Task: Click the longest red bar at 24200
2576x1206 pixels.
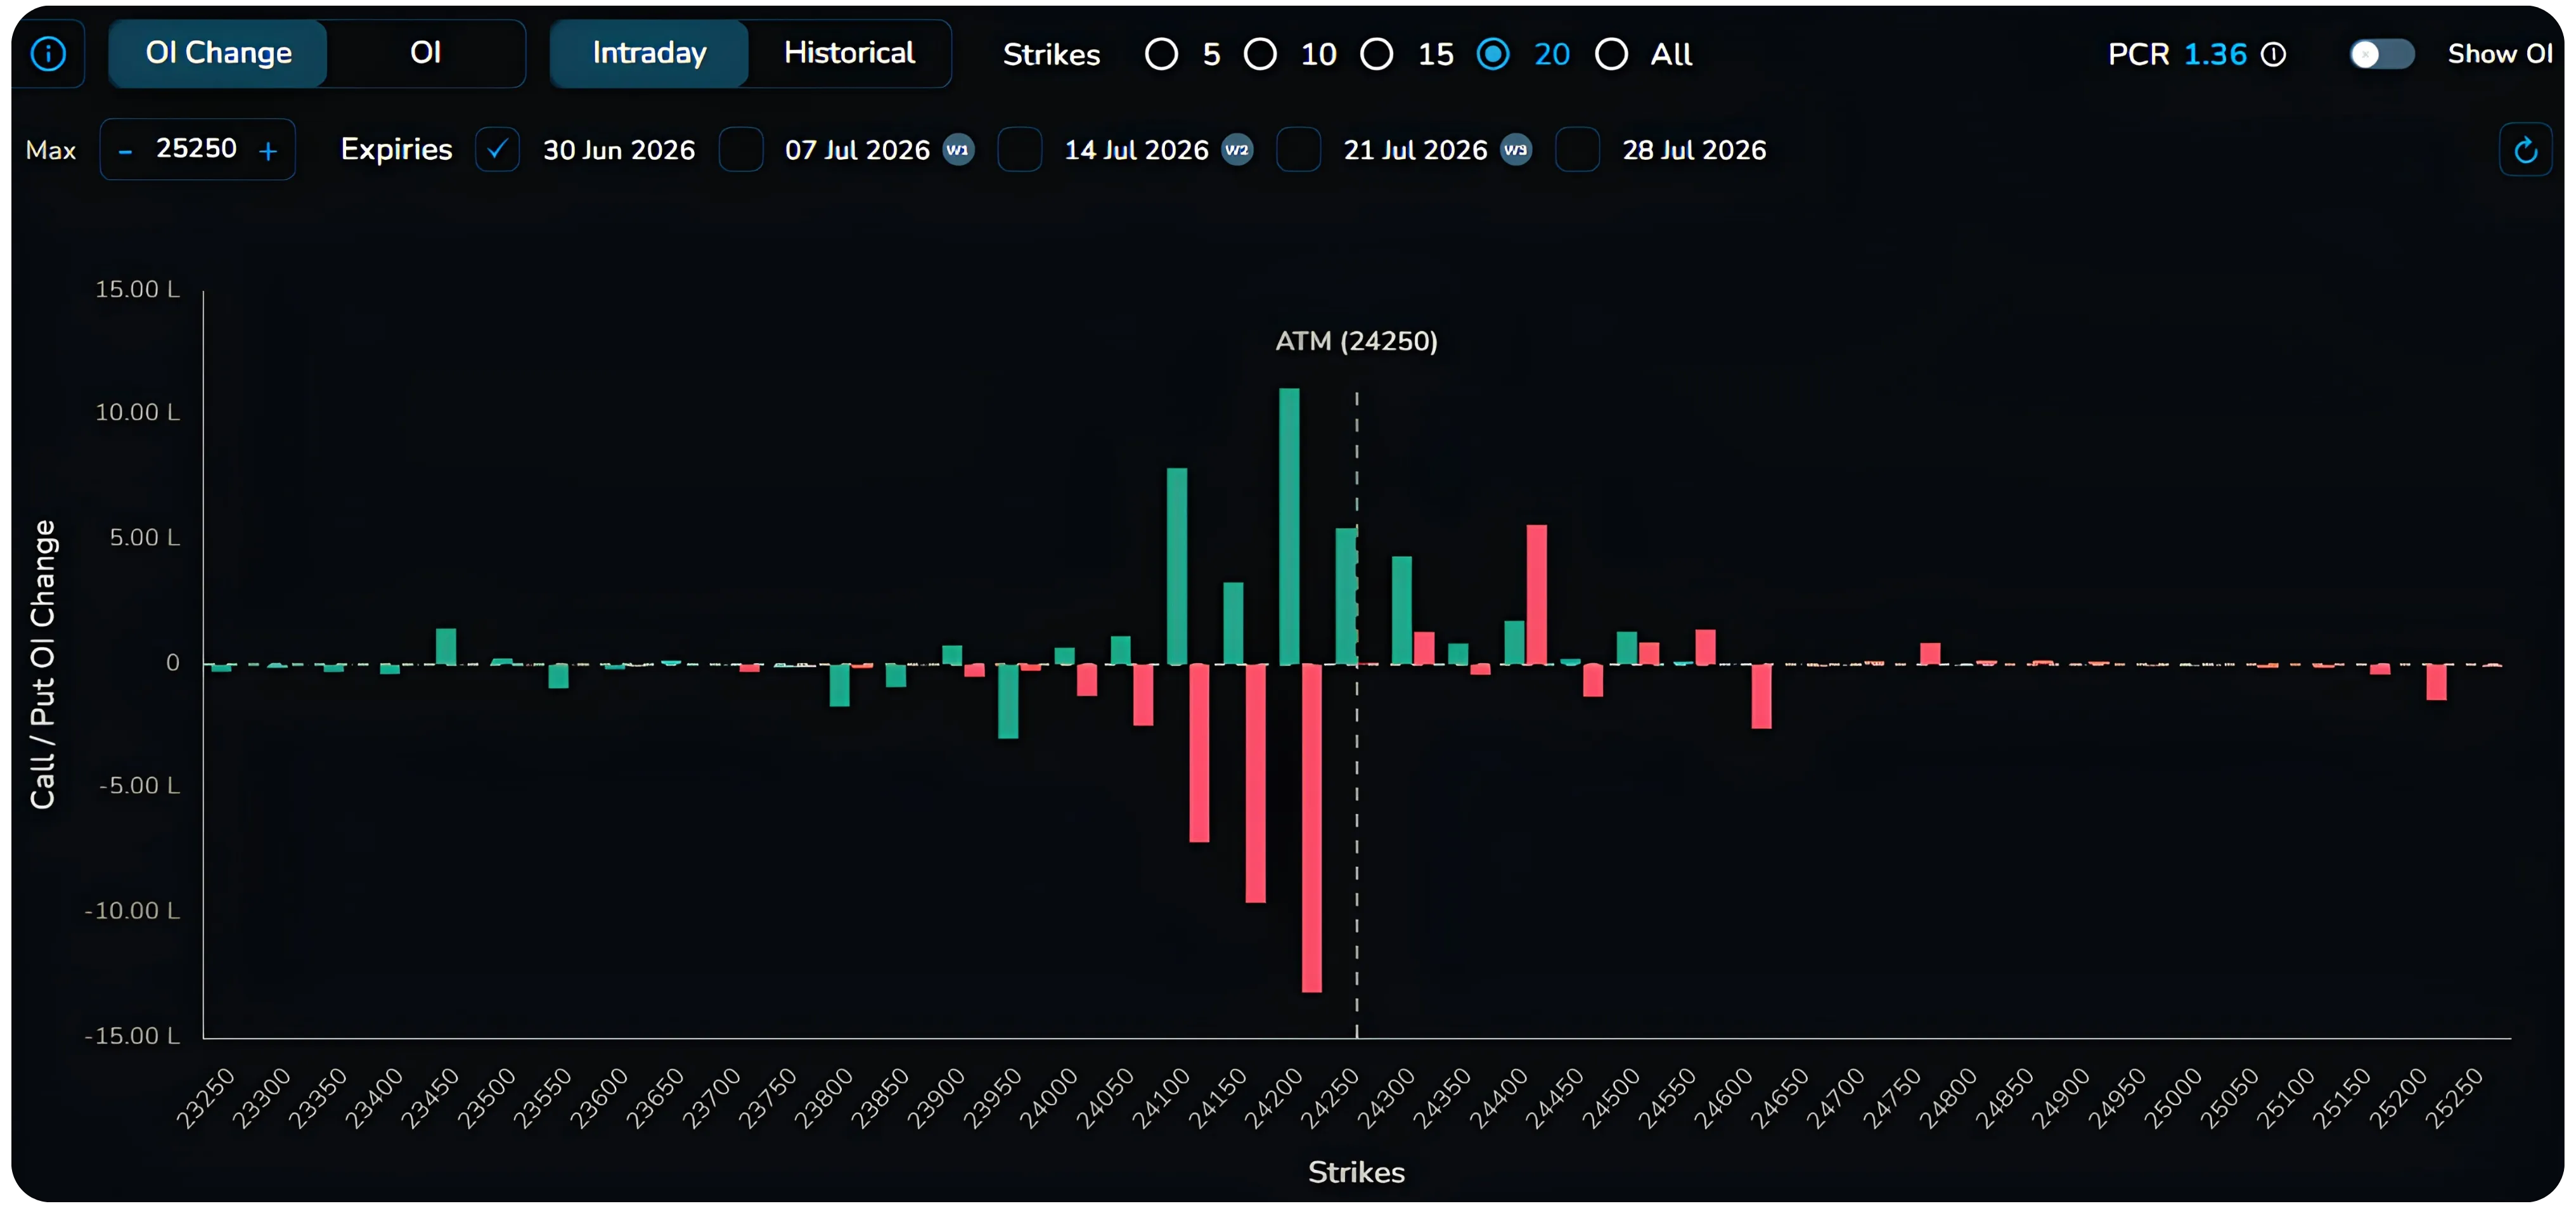Action: [1311, 828]
